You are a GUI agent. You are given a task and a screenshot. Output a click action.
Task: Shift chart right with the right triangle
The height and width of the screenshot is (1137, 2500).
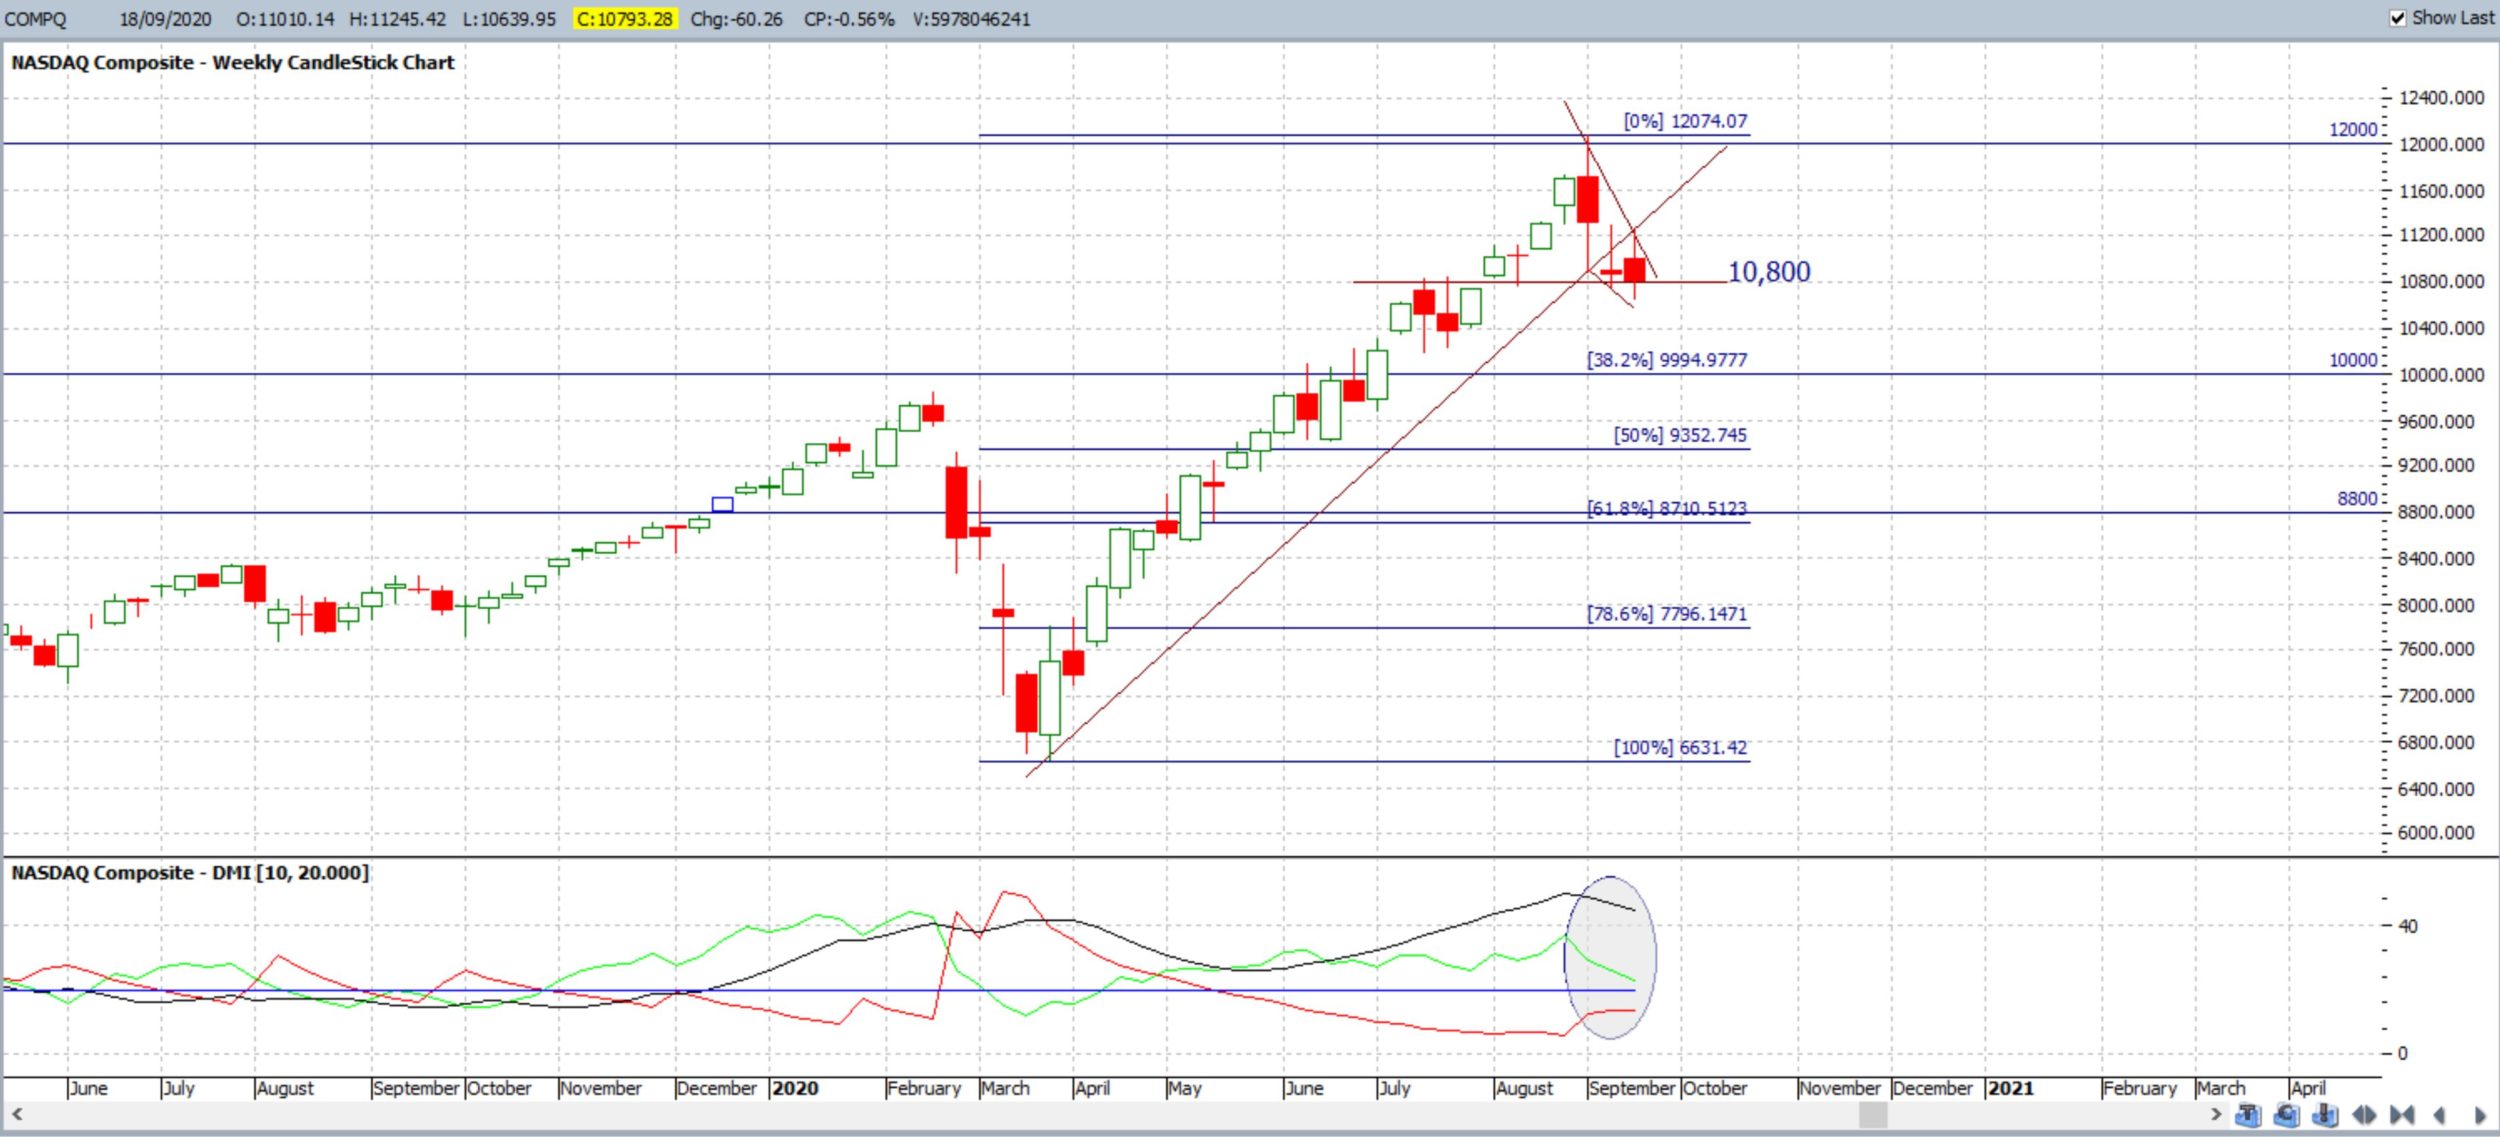click(2481, 1114)
